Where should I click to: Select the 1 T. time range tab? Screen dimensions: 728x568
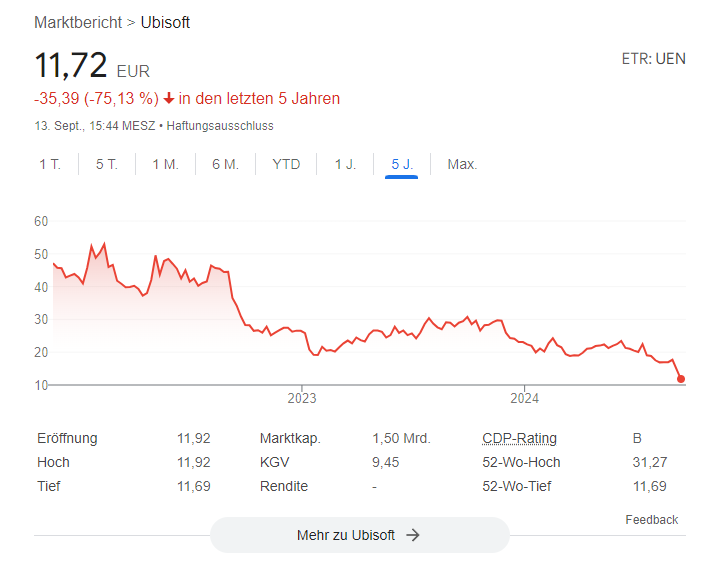50,164
